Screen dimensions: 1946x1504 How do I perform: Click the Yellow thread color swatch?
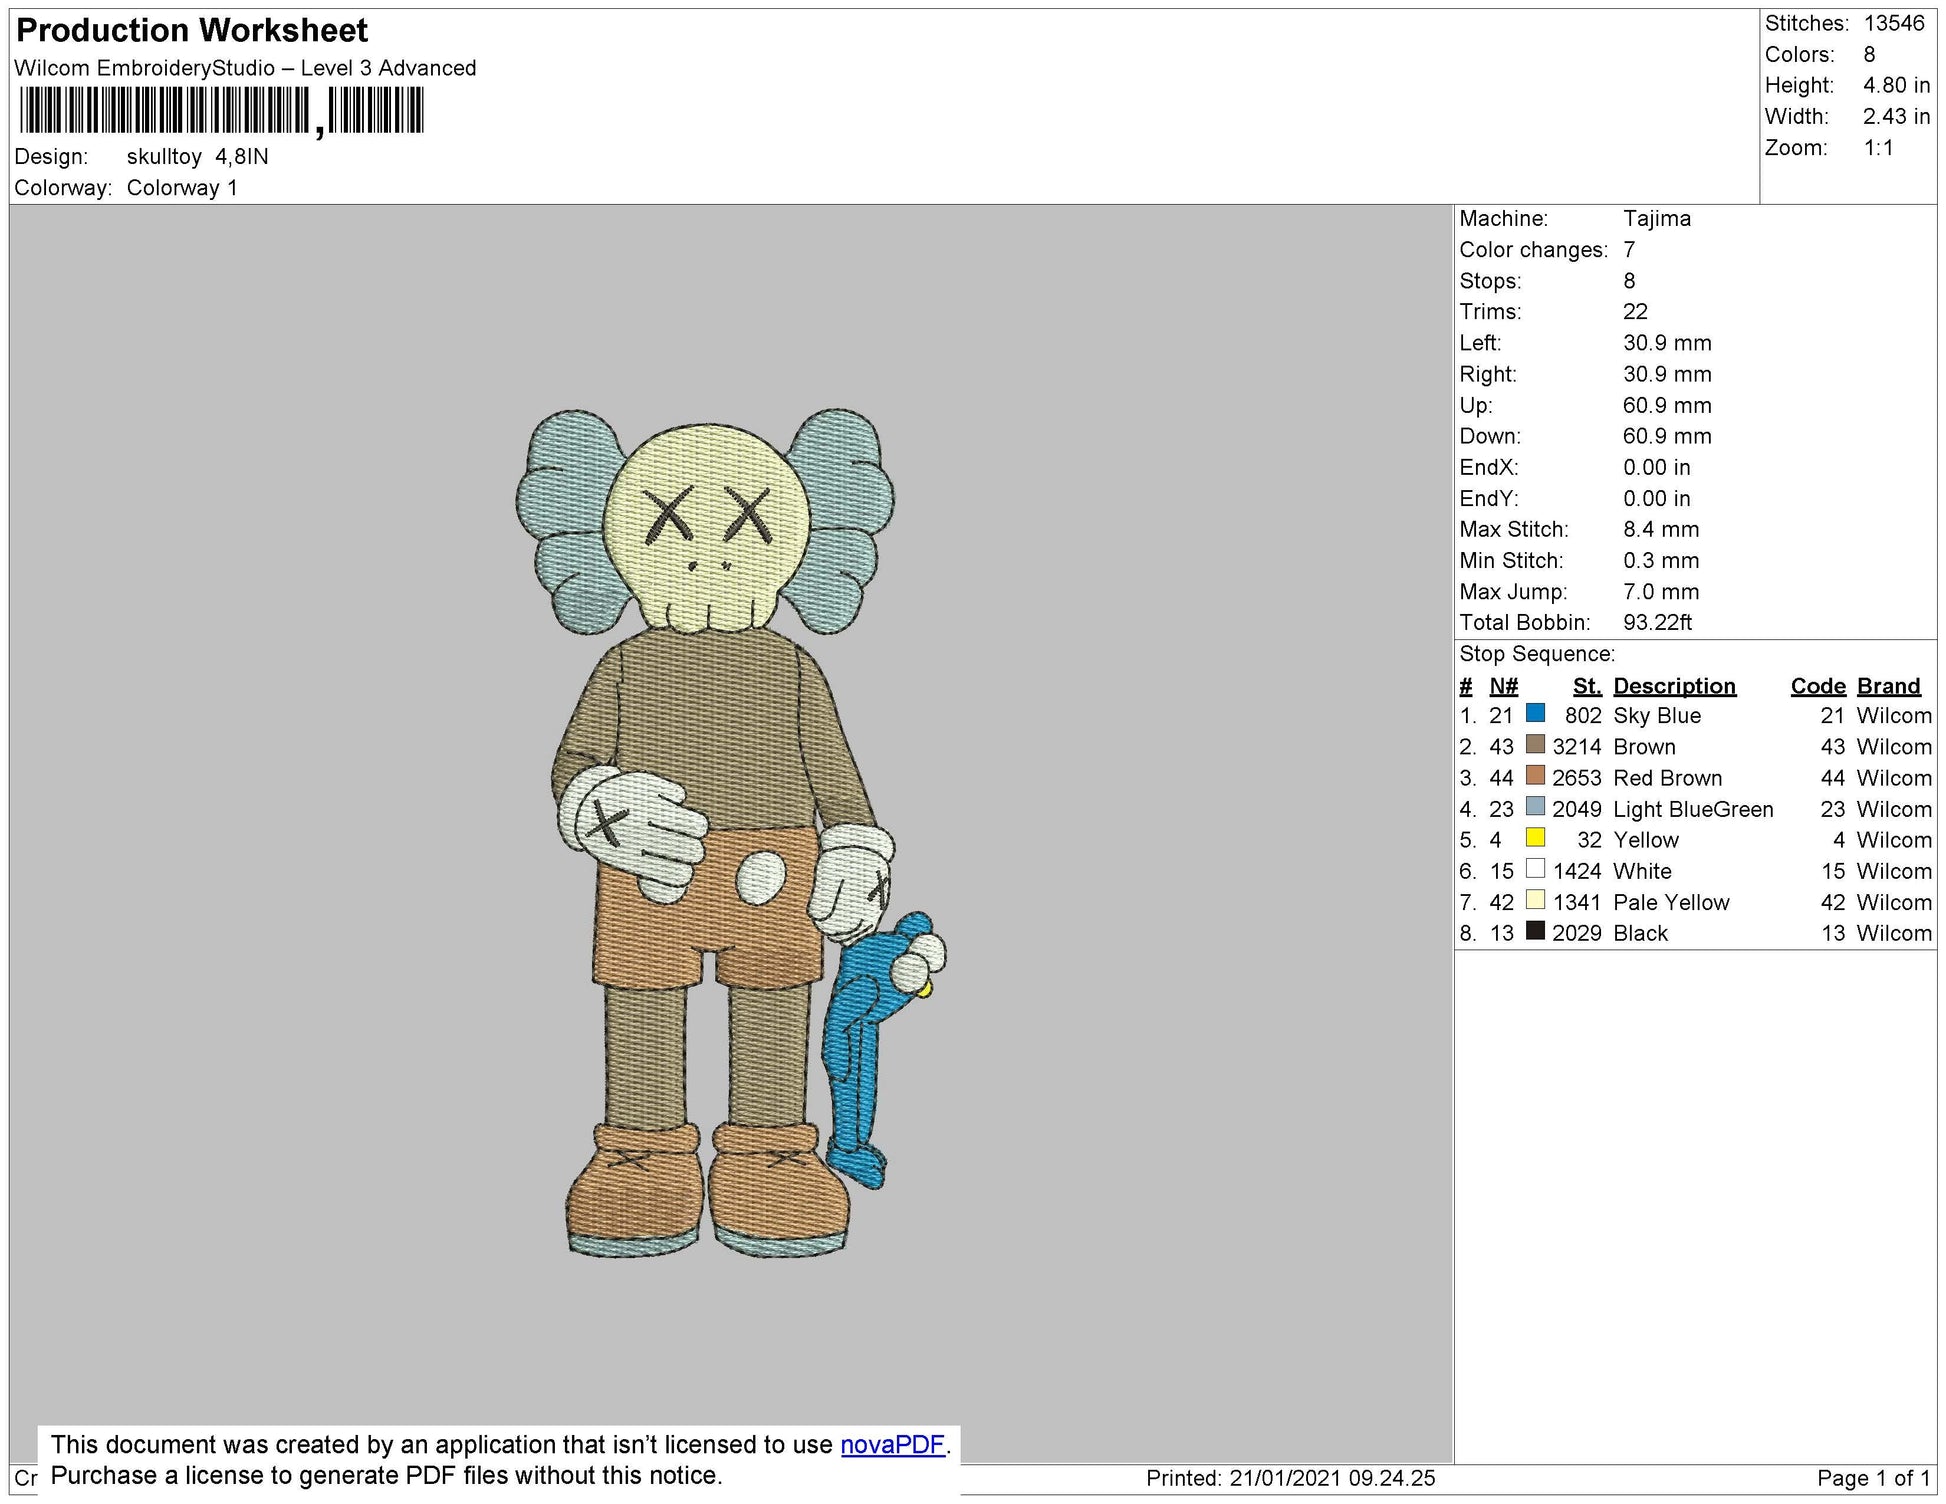(1535, 837)
